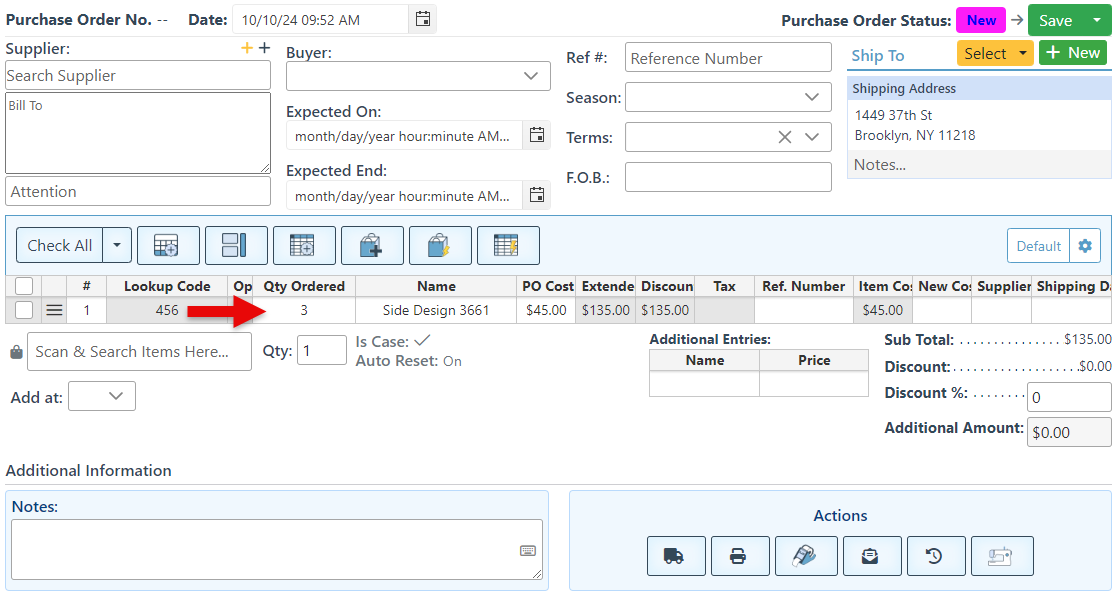Sort by the Qty Ordered column header
1113x593 pixels.
pyautogui.click(x=304, y=286)
